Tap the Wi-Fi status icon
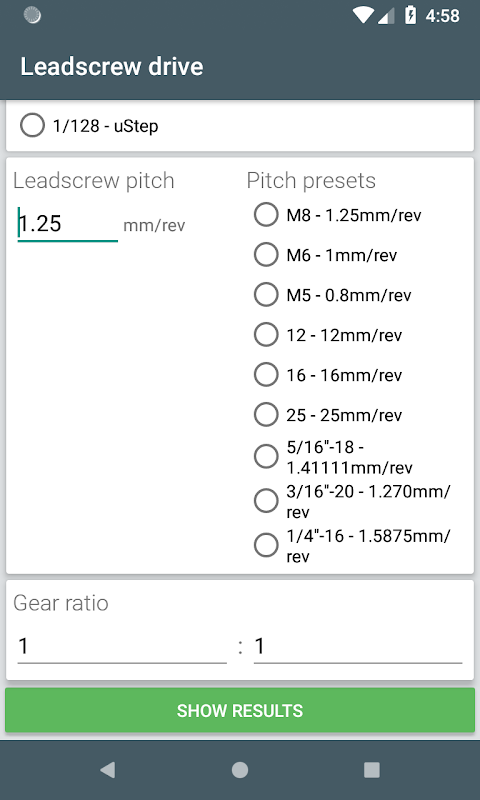The height and width of the screenshot is (800, 480). click(x=363, y=15)
